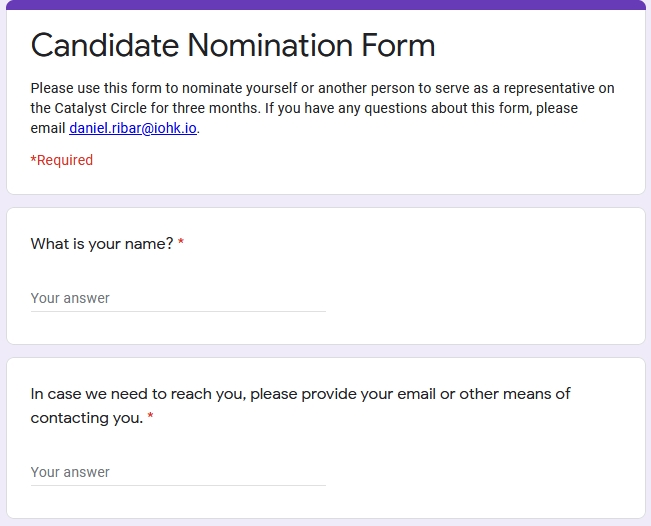Viewport: 651px width, 526px height.
Task: Click the purple header bar atop the form
Action: click(325, 5)
